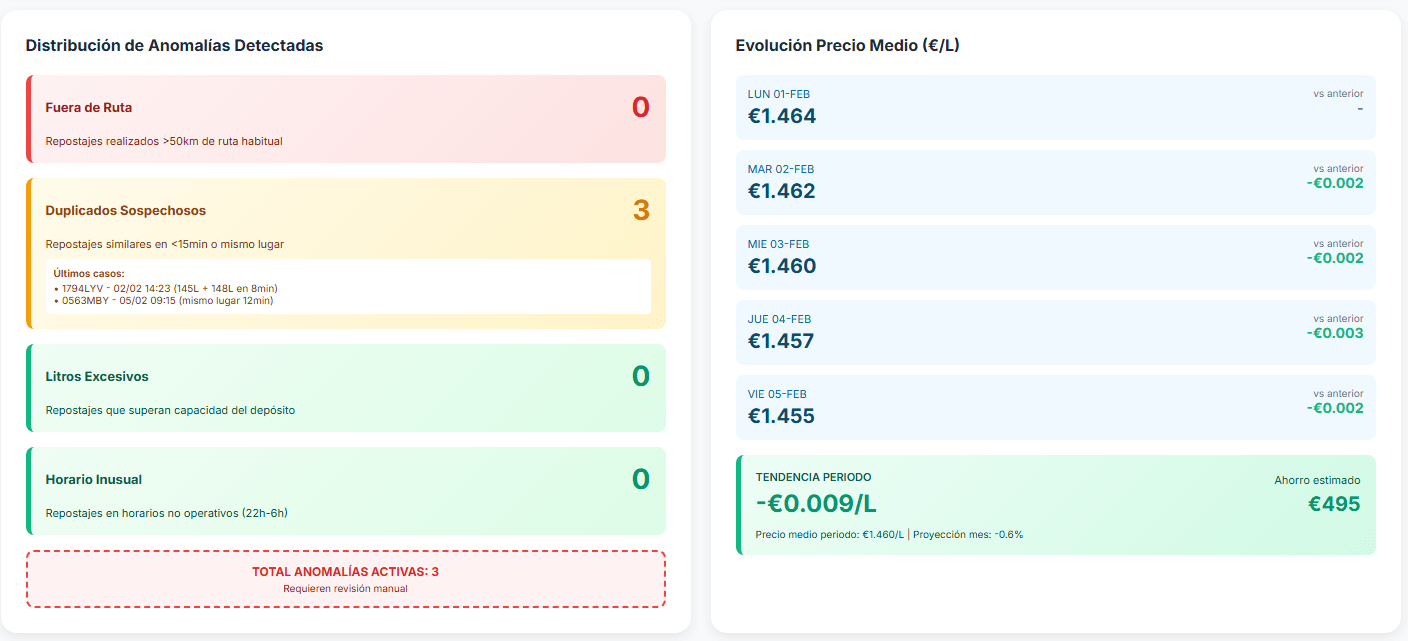Click the Tendencia Periodo summary card

1055,505
